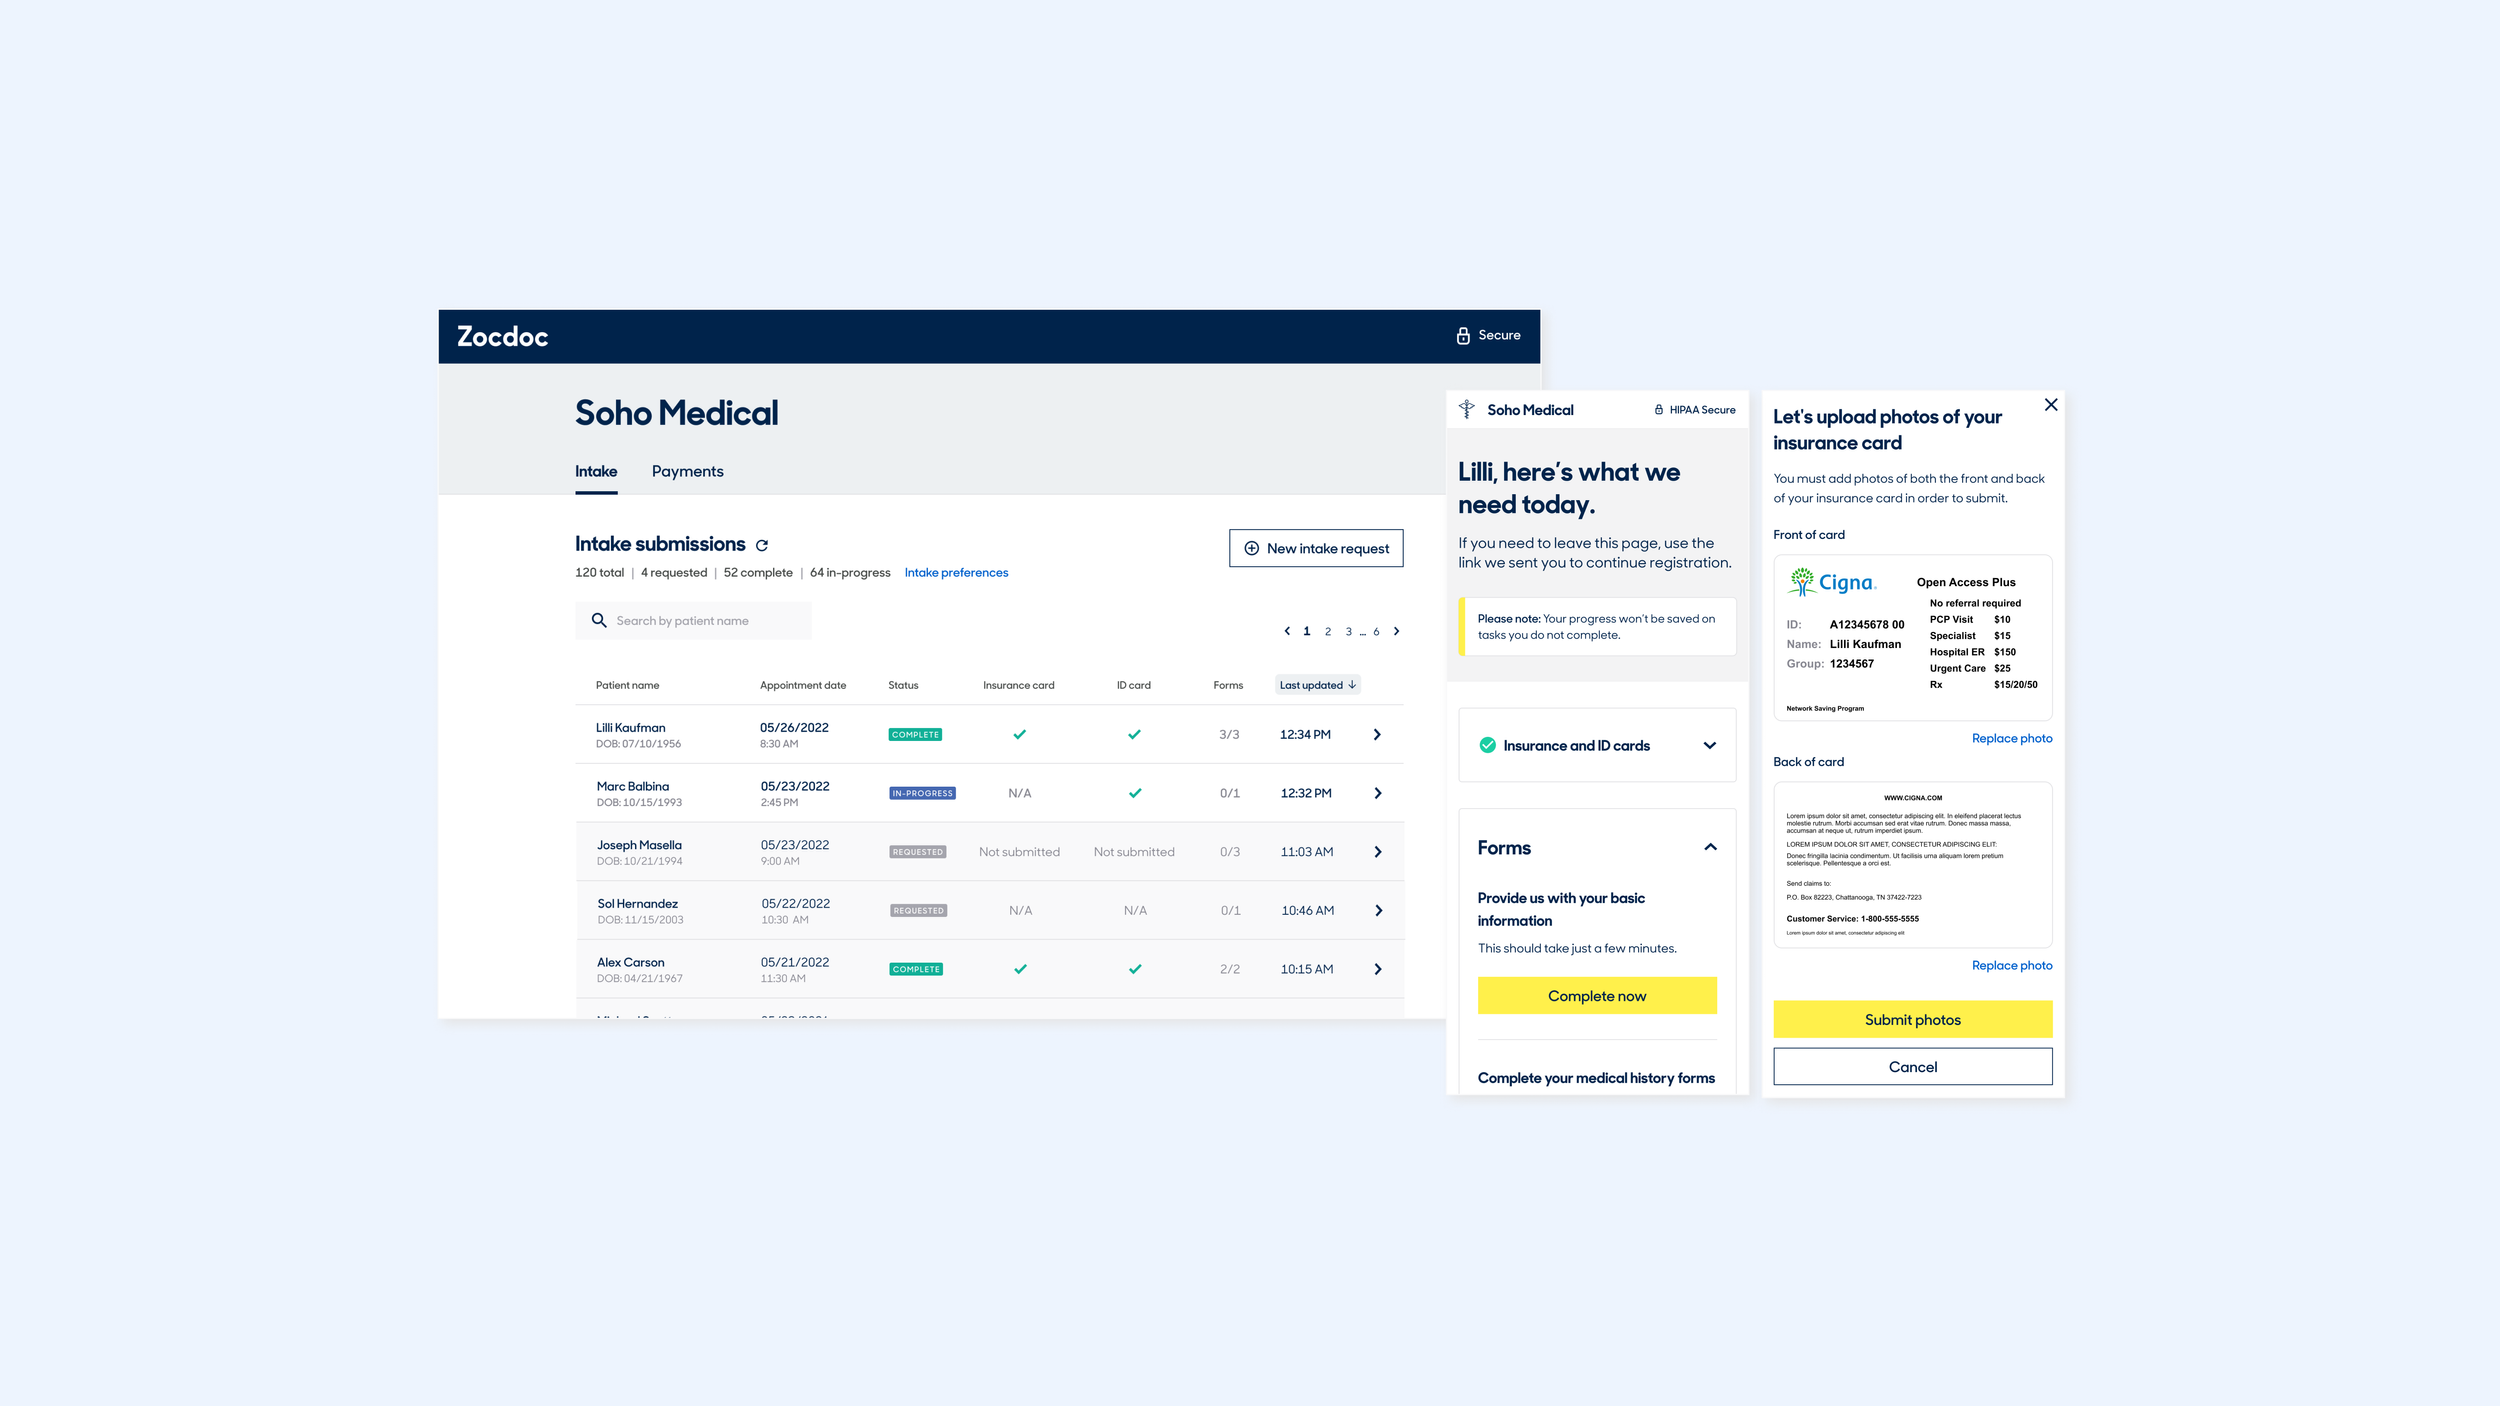Click the back of card thumbnail
This screenshot has height=1406, width=2500.
point(1912,864)
